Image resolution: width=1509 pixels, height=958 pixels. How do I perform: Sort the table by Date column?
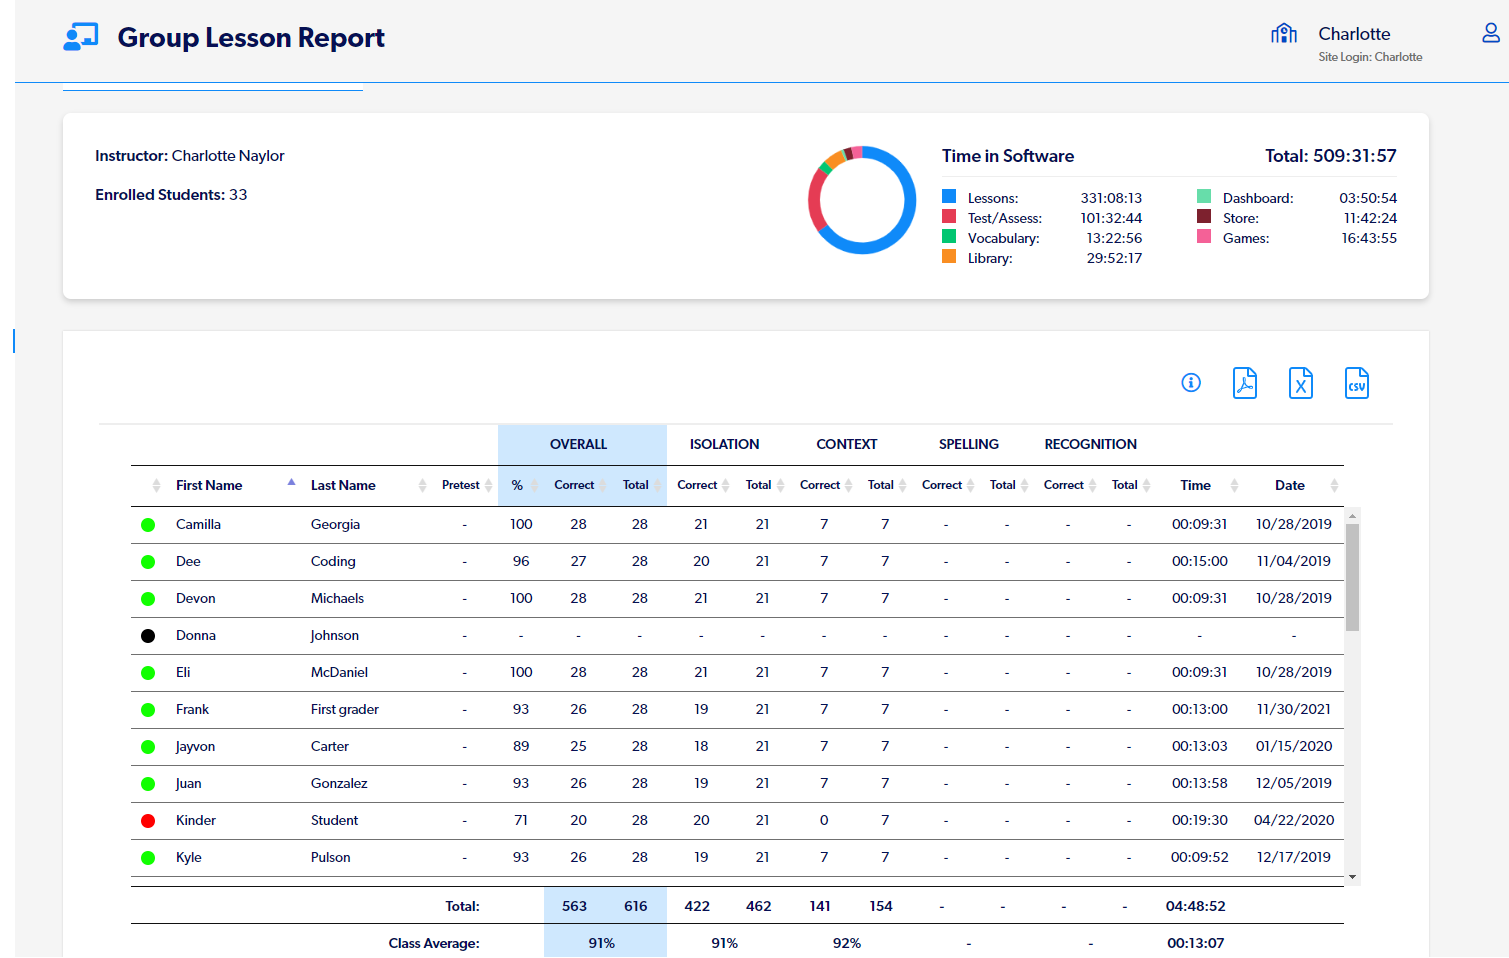pyautogui.click(x=1289, y=484)
